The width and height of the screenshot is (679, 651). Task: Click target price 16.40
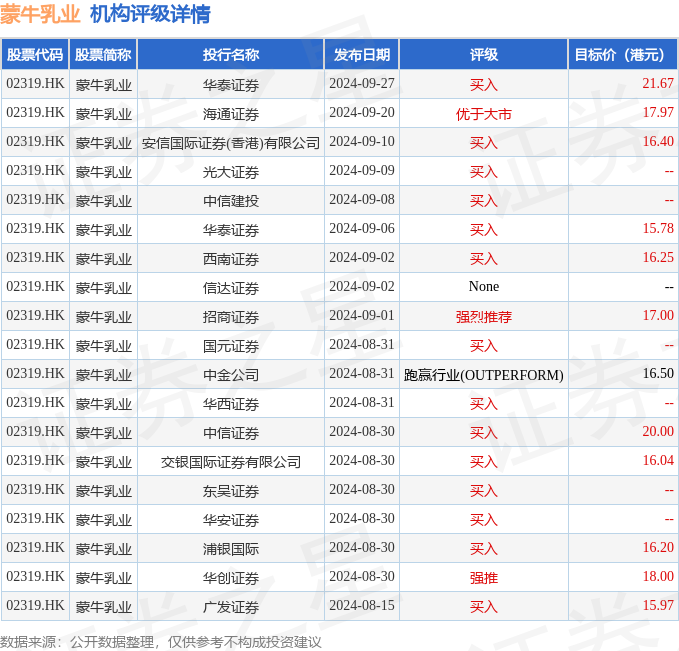658,141
